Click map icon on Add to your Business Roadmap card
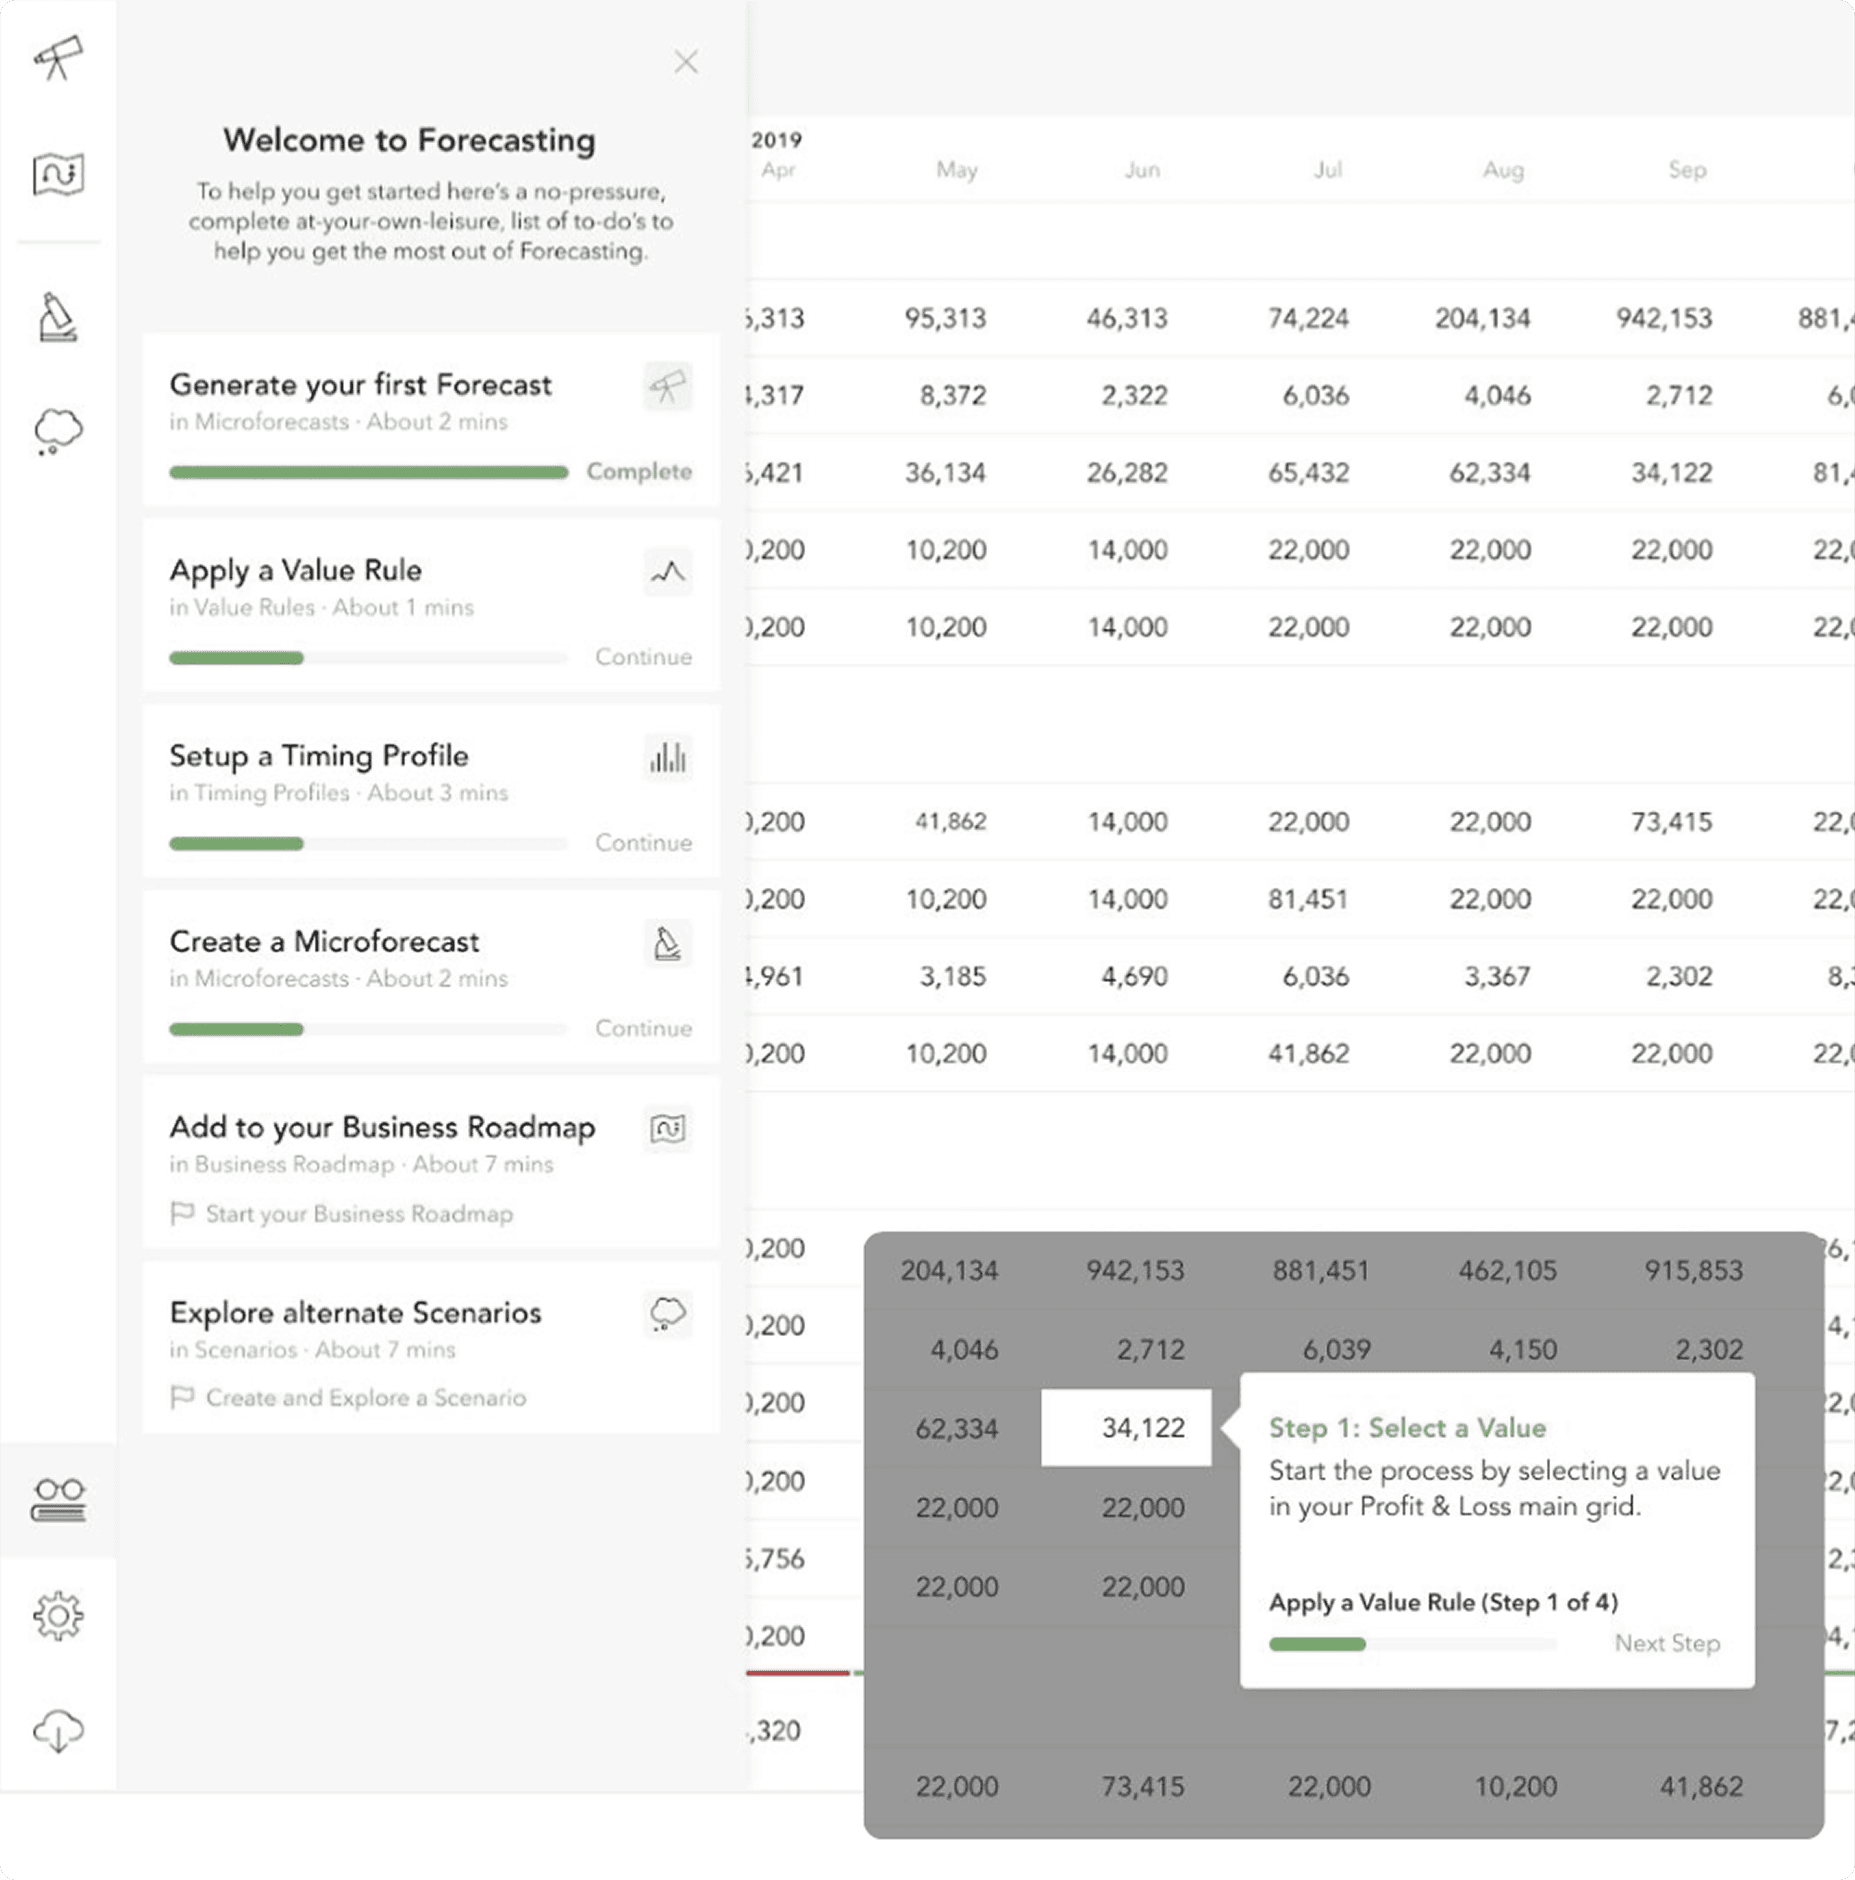 668,1129
